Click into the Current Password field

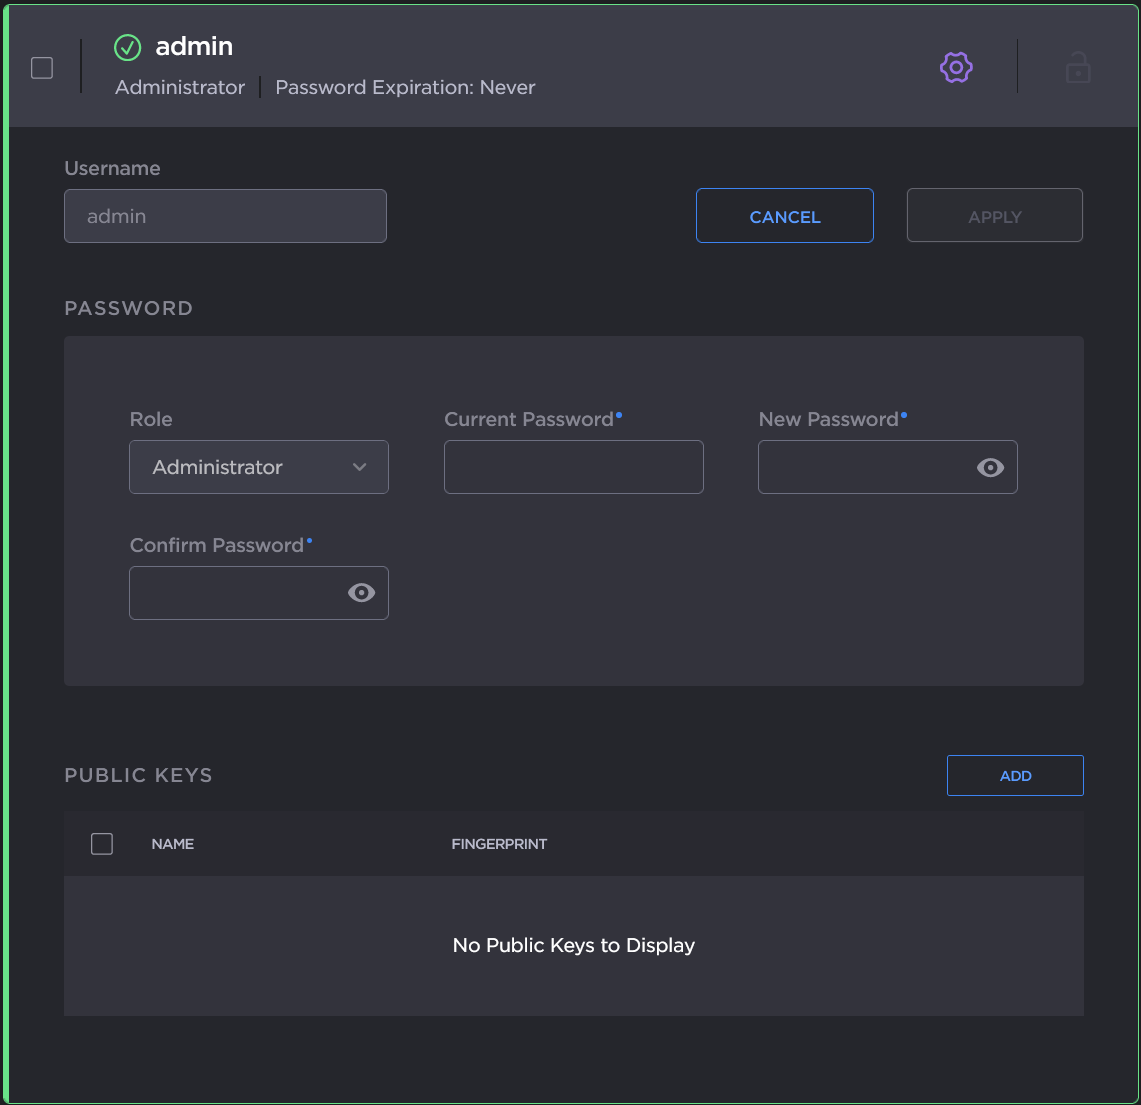(573, 467)
